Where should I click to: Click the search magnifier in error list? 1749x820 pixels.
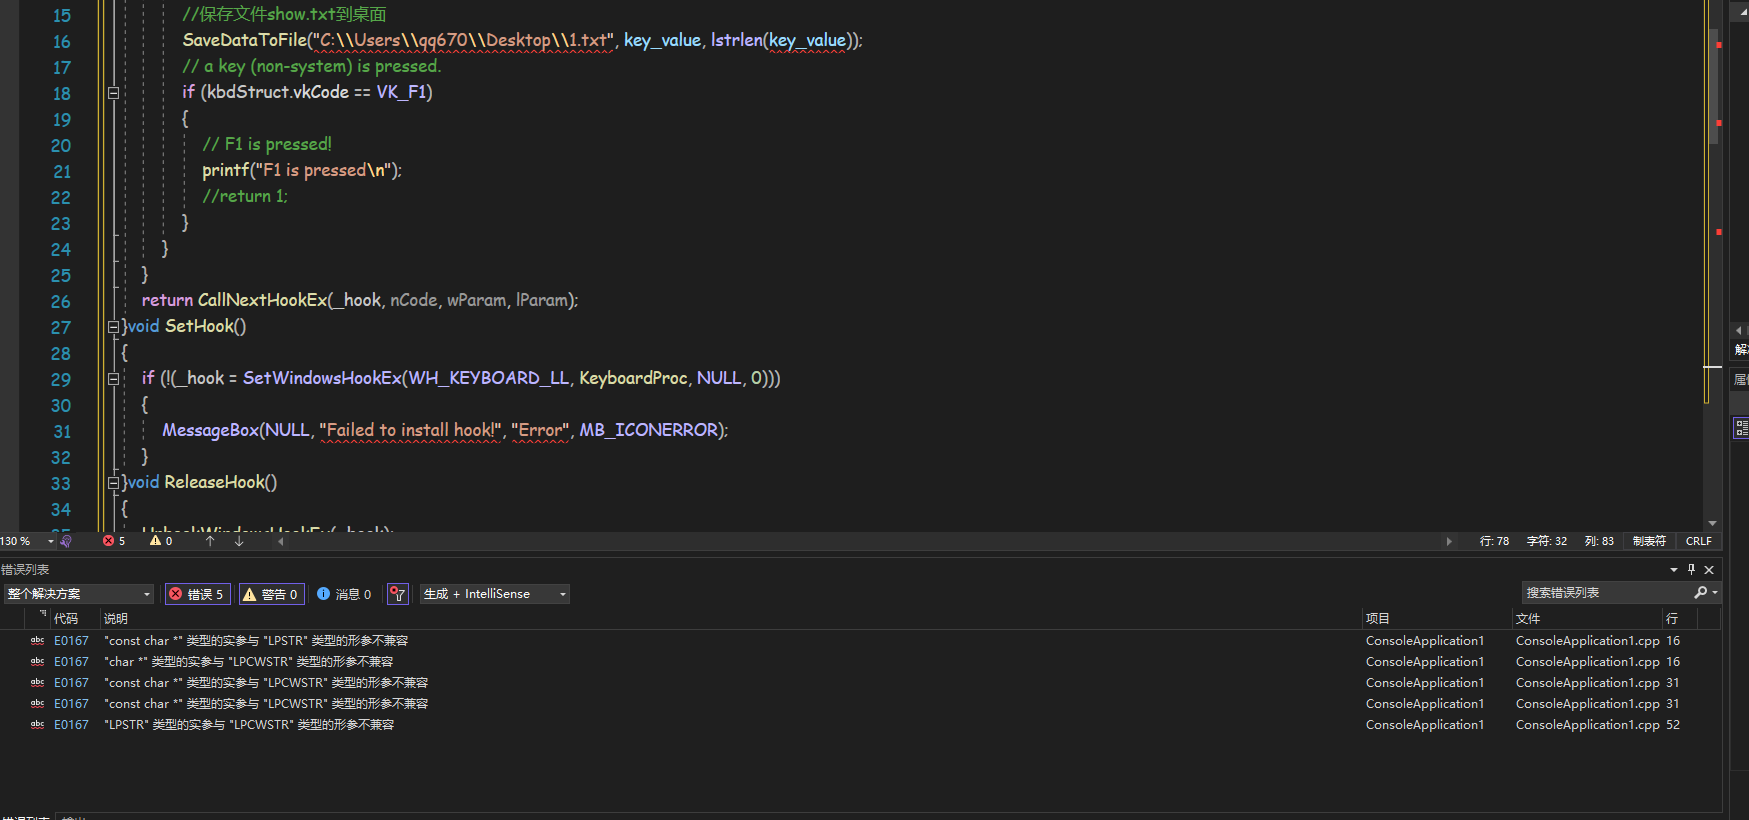1700,593
